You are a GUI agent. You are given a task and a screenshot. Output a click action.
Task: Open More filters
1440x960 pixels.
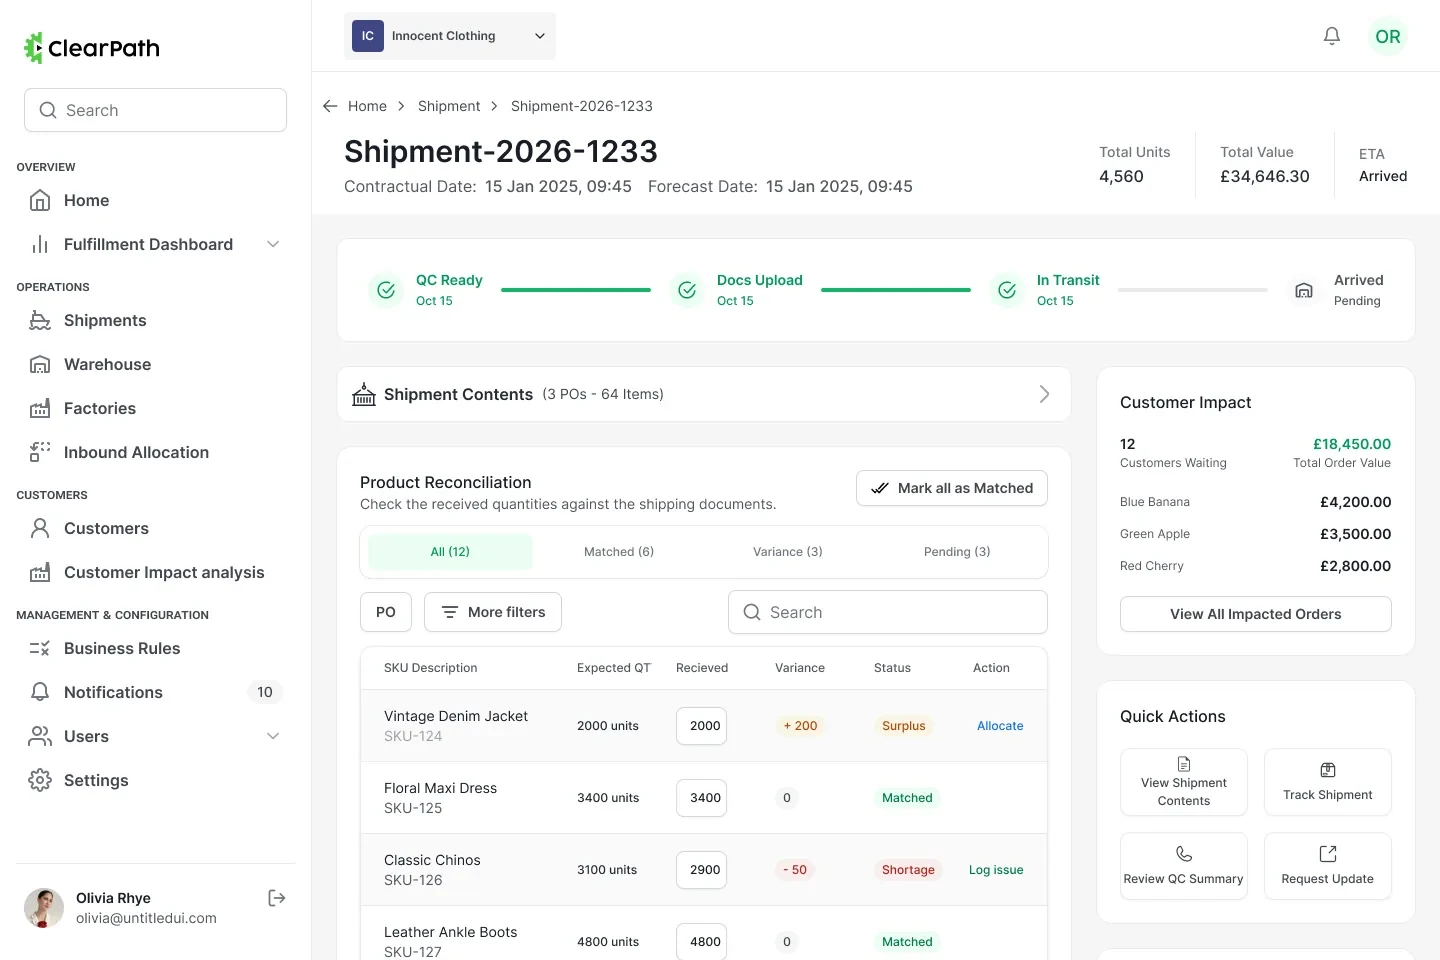(493, 612)
